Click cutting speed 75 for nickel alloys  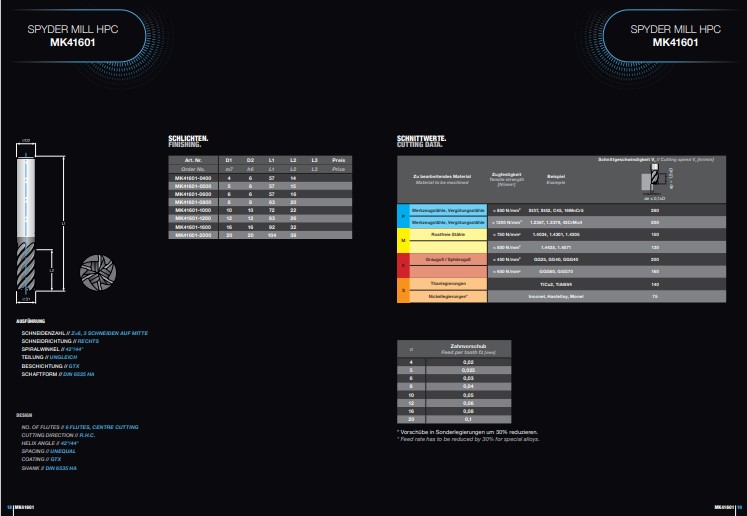point(655,296)
